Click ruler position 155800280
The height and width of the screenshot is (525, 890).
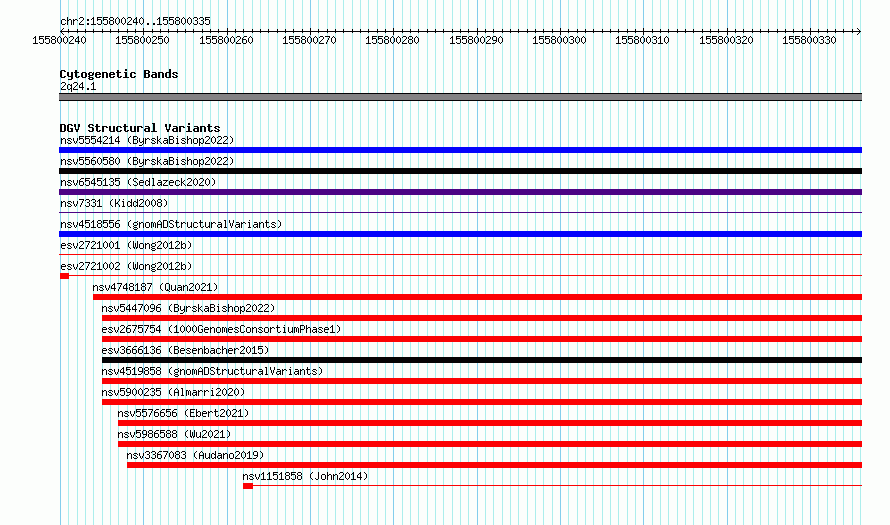point(392,40)
